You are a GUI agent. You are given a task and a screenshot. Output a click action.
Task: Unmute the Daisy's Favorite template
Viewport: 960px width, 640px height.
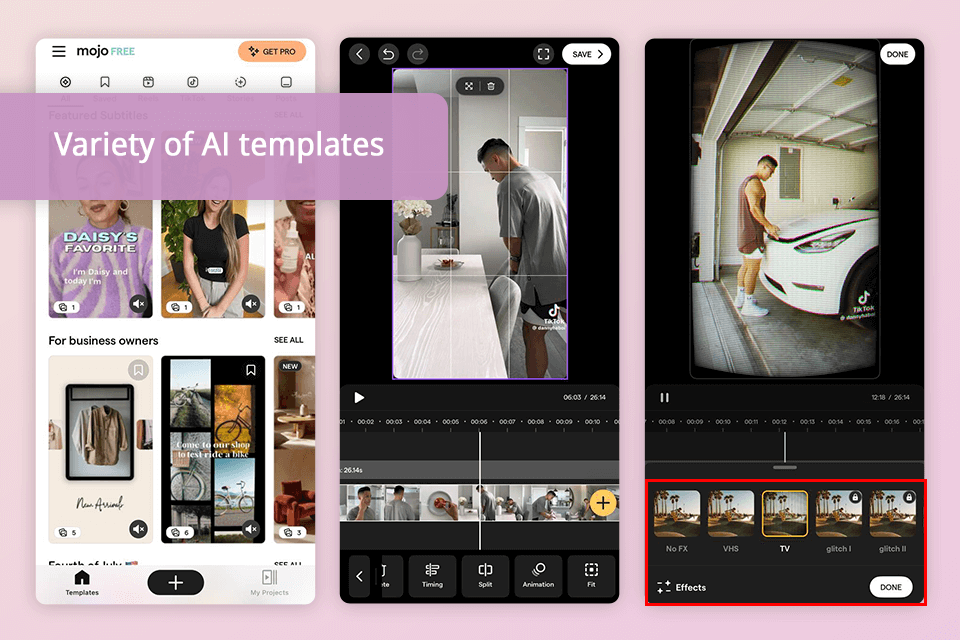[139, 303]
